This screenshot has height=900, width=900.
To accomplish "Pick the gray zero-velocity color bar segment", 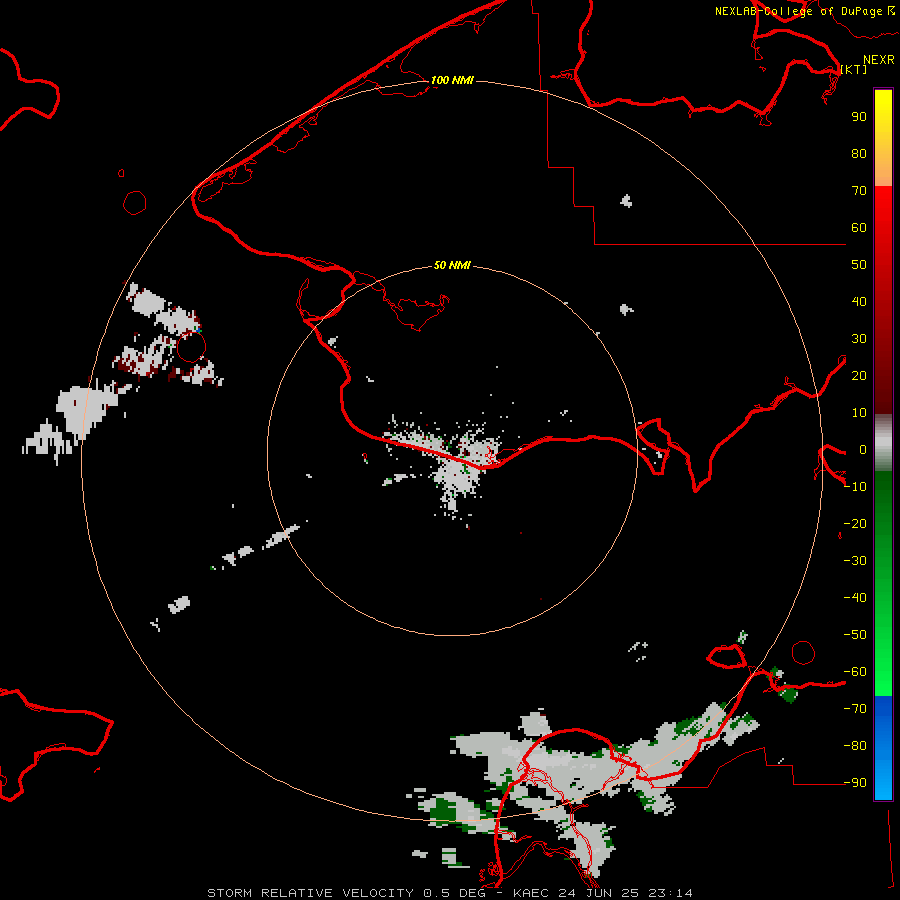I will (x=883, y=443).
